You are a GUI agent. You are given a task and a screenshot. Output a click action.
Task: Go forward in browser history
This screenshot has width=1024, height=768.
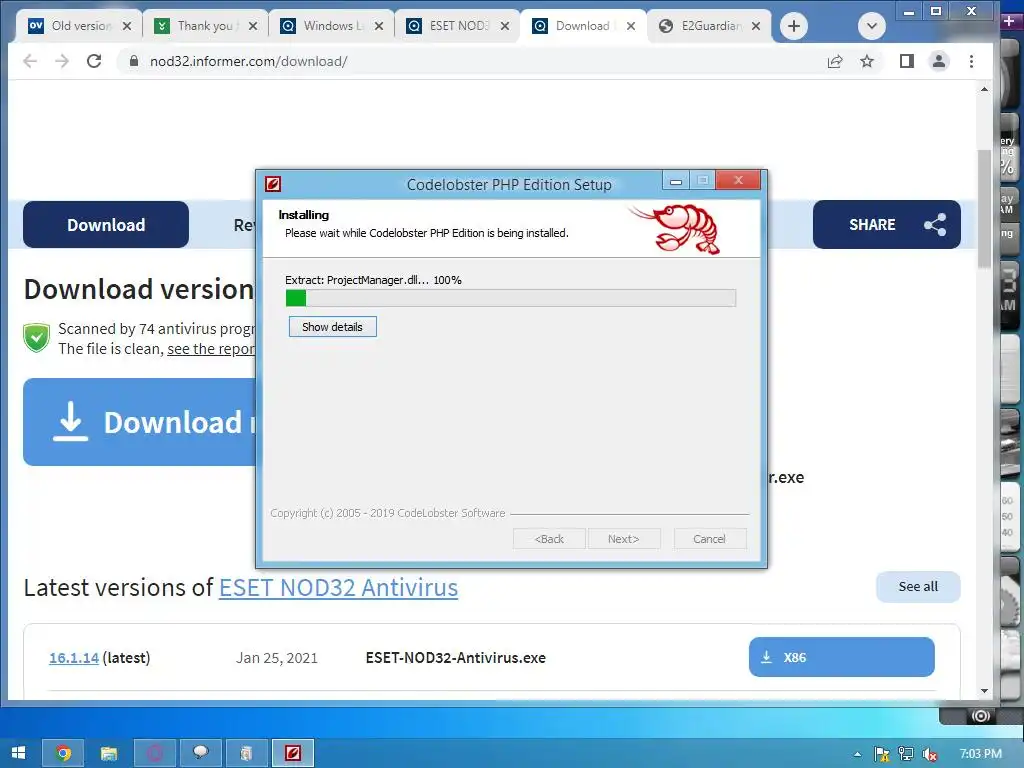[62, 61]
